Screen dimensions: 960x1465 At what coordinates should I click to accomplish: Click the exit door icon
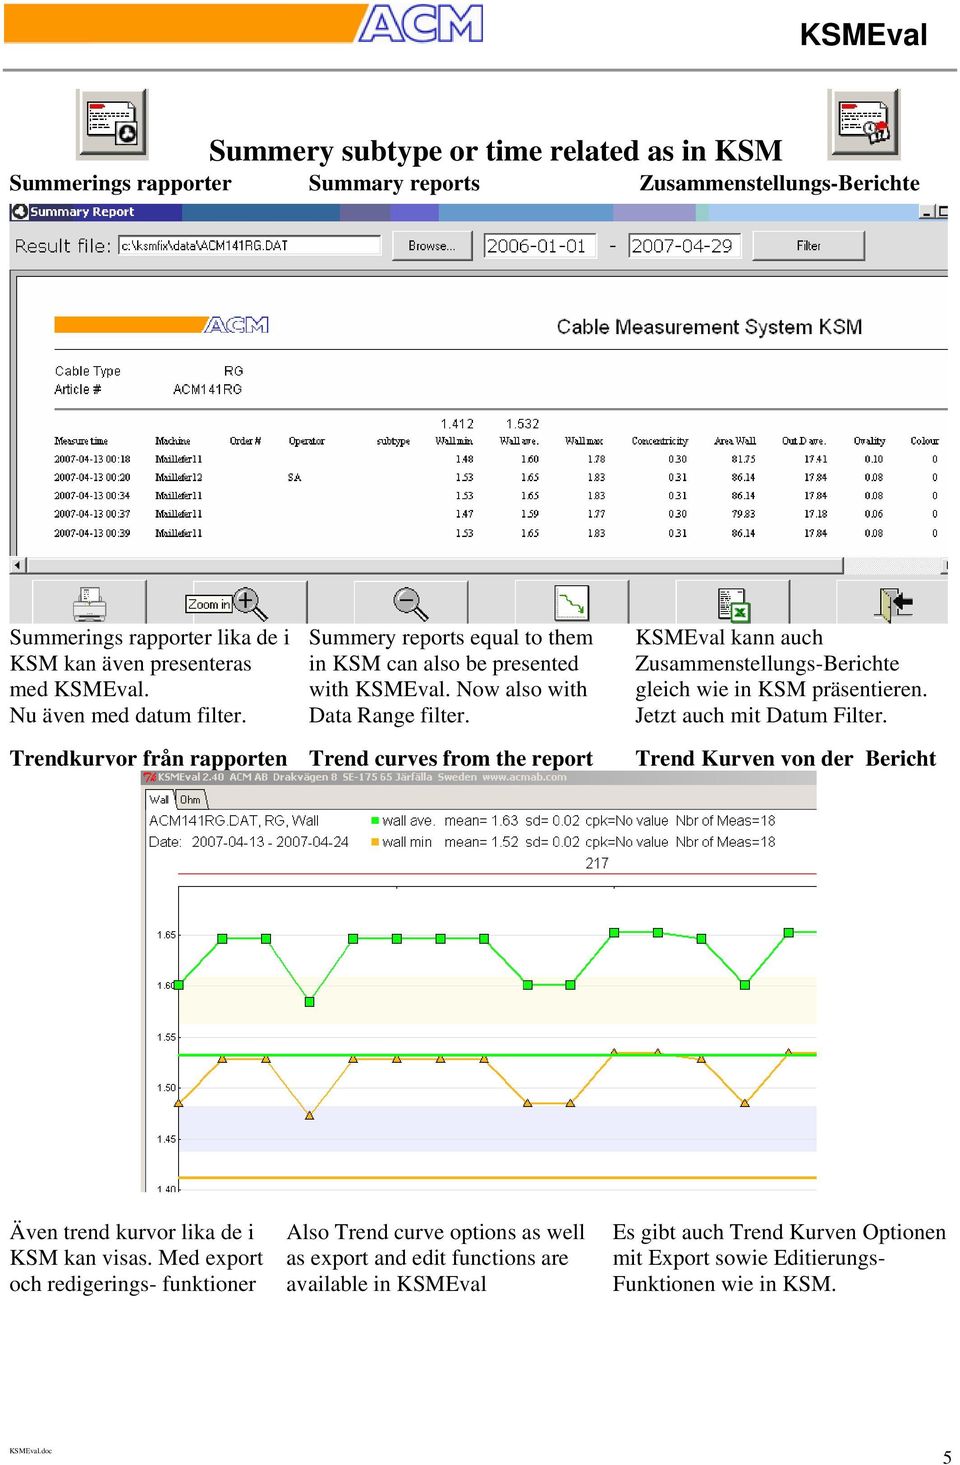pos(894,603)
